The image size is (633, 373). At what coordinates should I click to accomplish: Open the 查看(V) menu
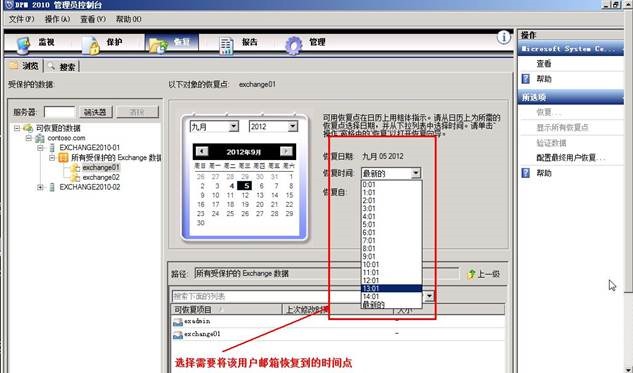pyautogui.click(x=93, y=19)
